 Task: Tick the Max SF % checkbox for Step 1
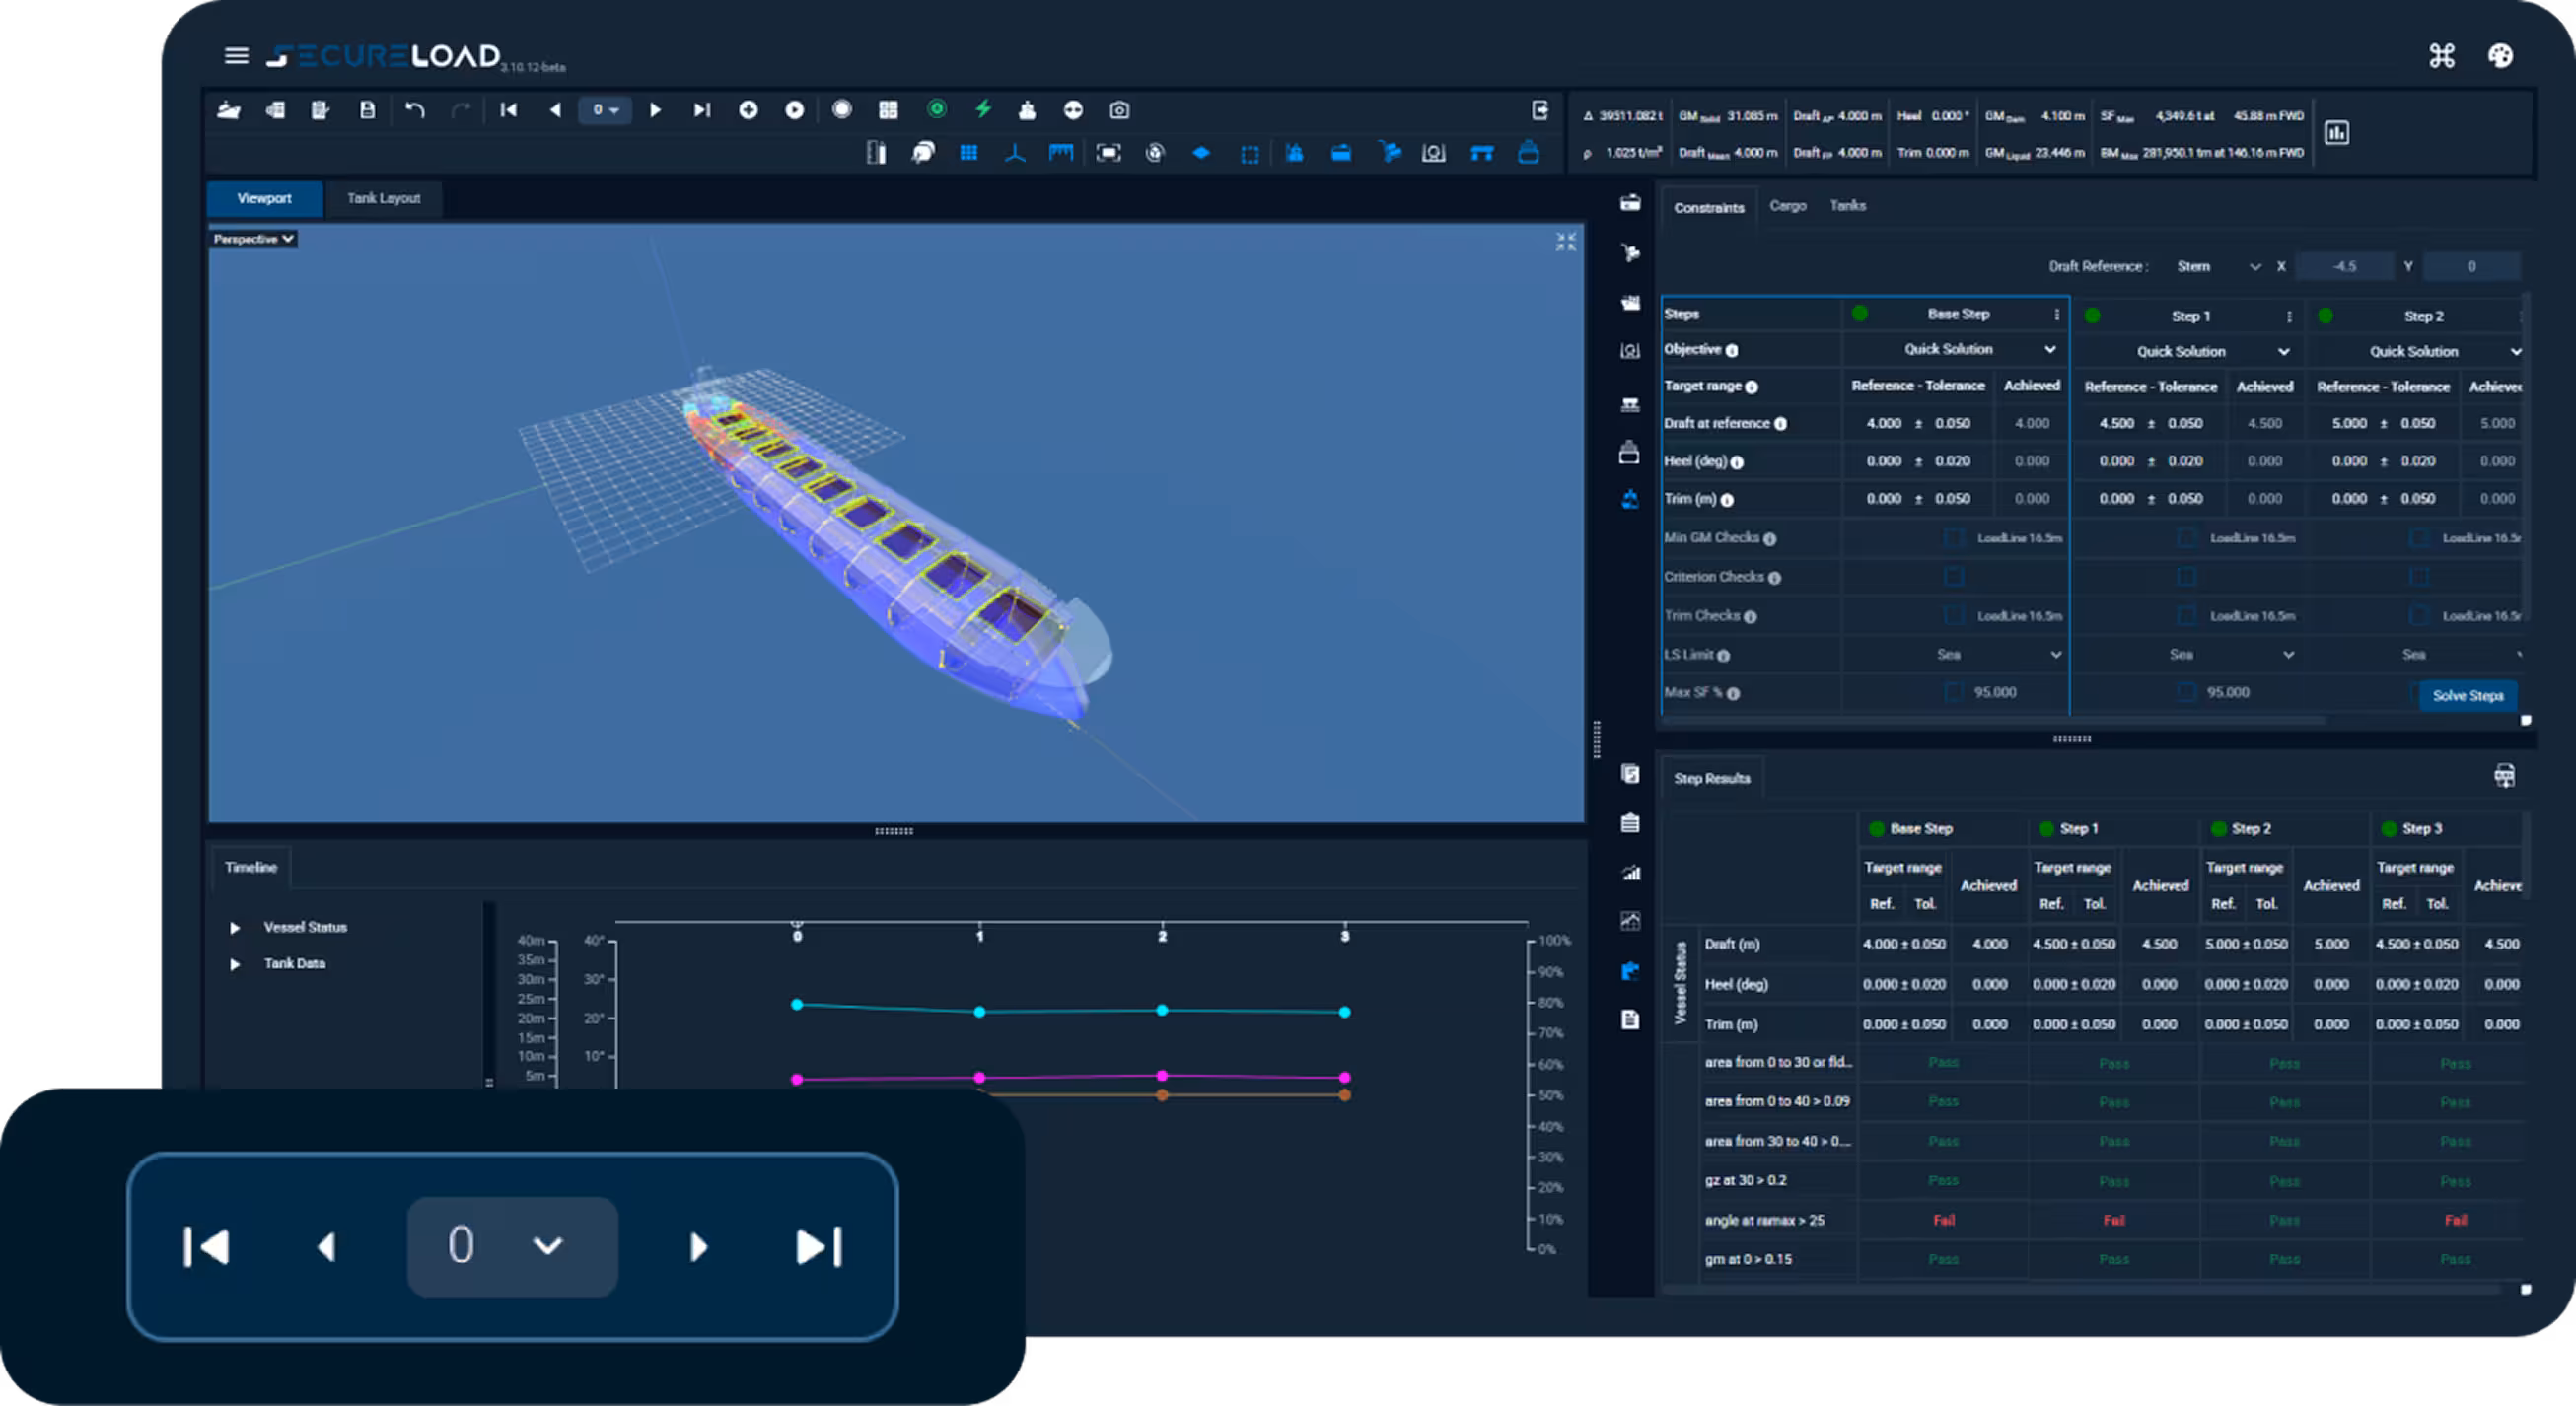click(2187, 692)
